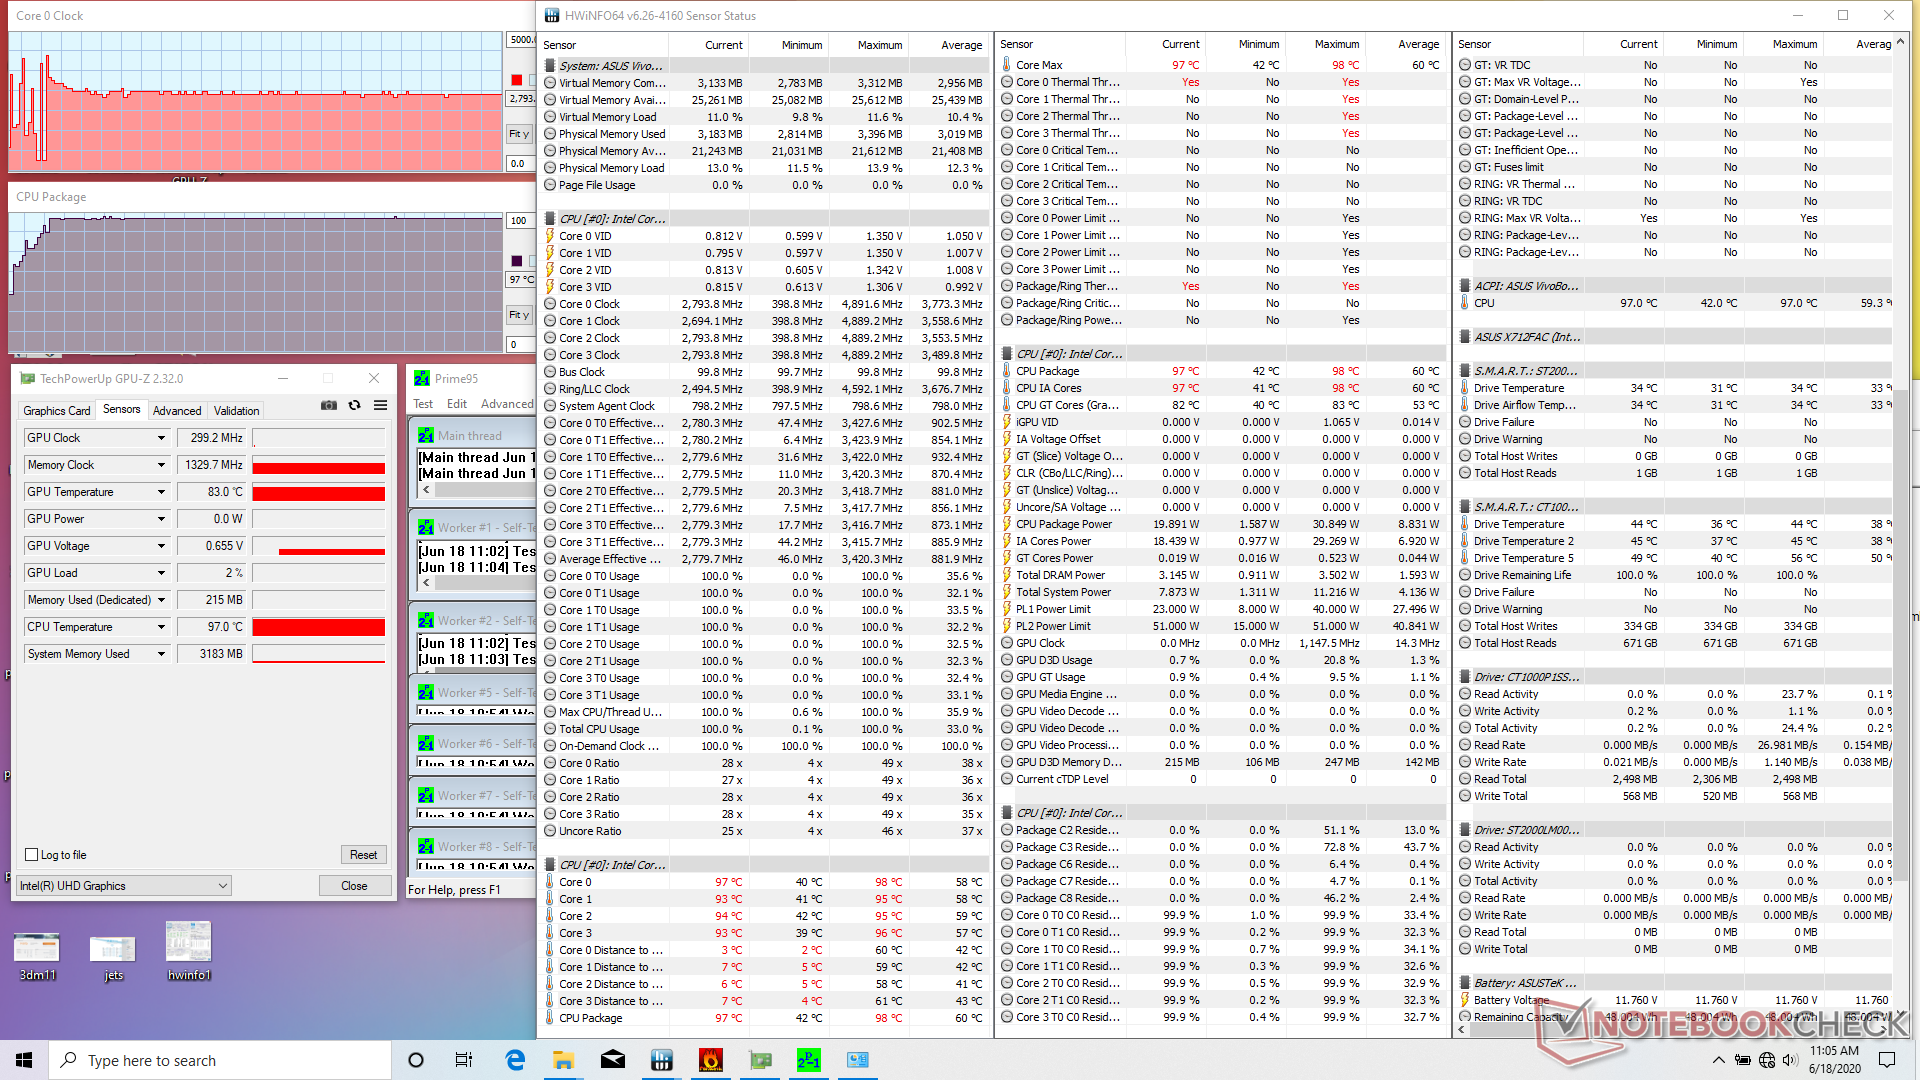Expand GPU Clock sensor dropdown arrow

tap(161, 438)
